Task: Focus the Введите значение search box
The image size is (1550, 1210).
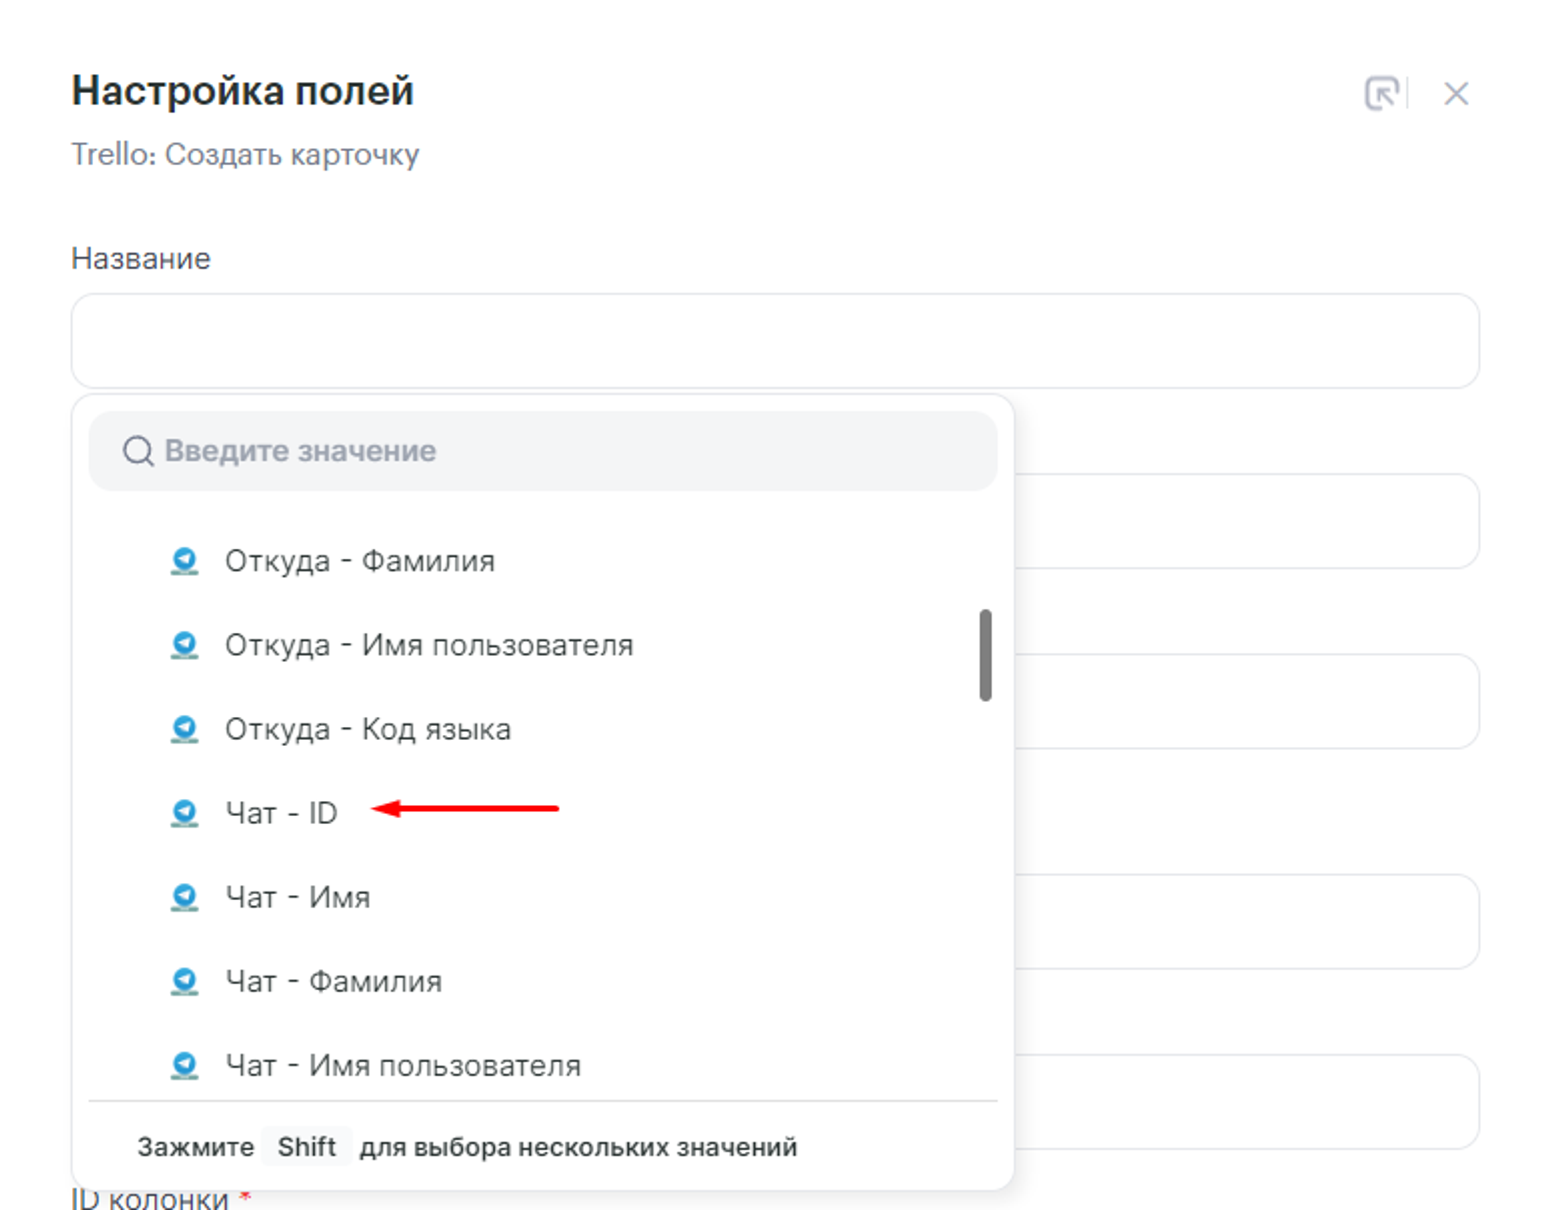Action: click(x=560, y=451)
